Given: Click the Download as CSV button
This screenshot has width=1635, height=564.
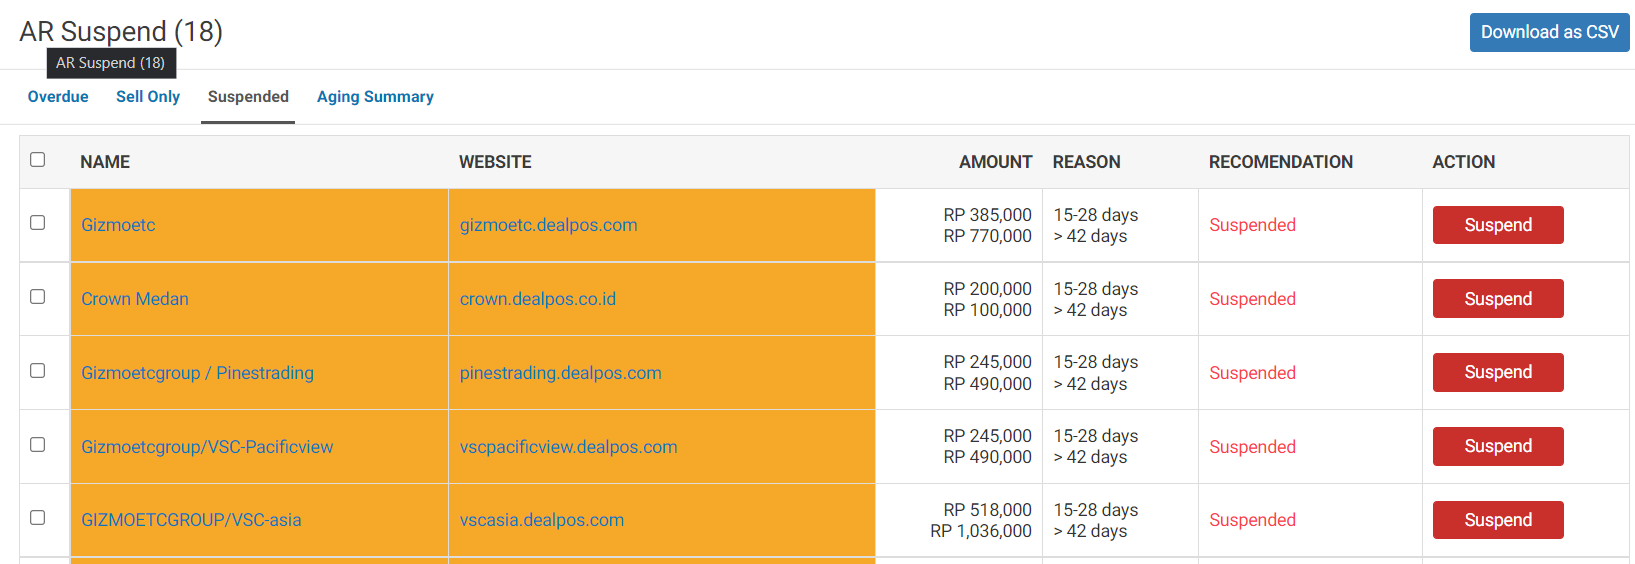Looking at the screenshot, I should coord(1549,32).
